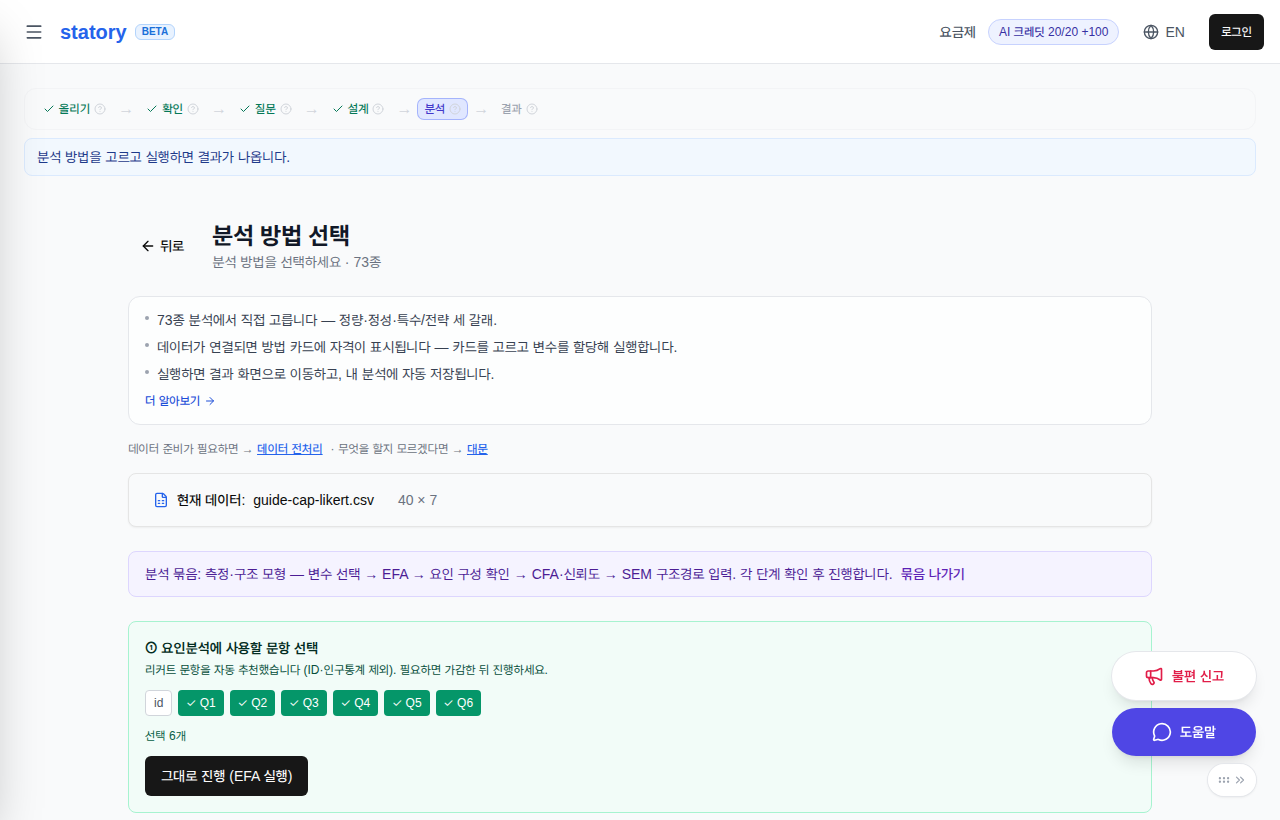
Task: Click the 뒤로 back arrow
Action: [x=163, y=246]
